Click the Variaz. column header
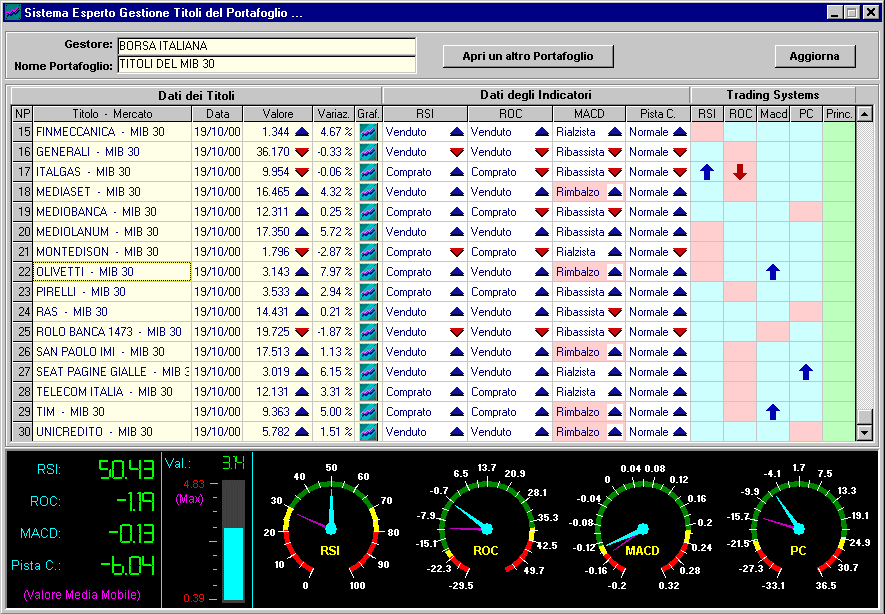 [334, 114]
